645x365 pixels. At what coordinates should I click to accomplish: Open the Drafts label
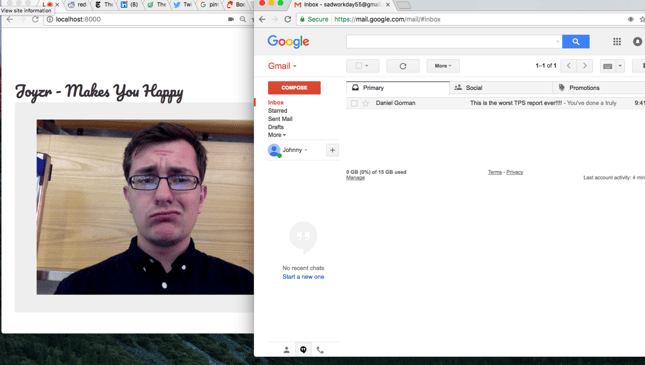pyautogui.click(x=276, y=127)
